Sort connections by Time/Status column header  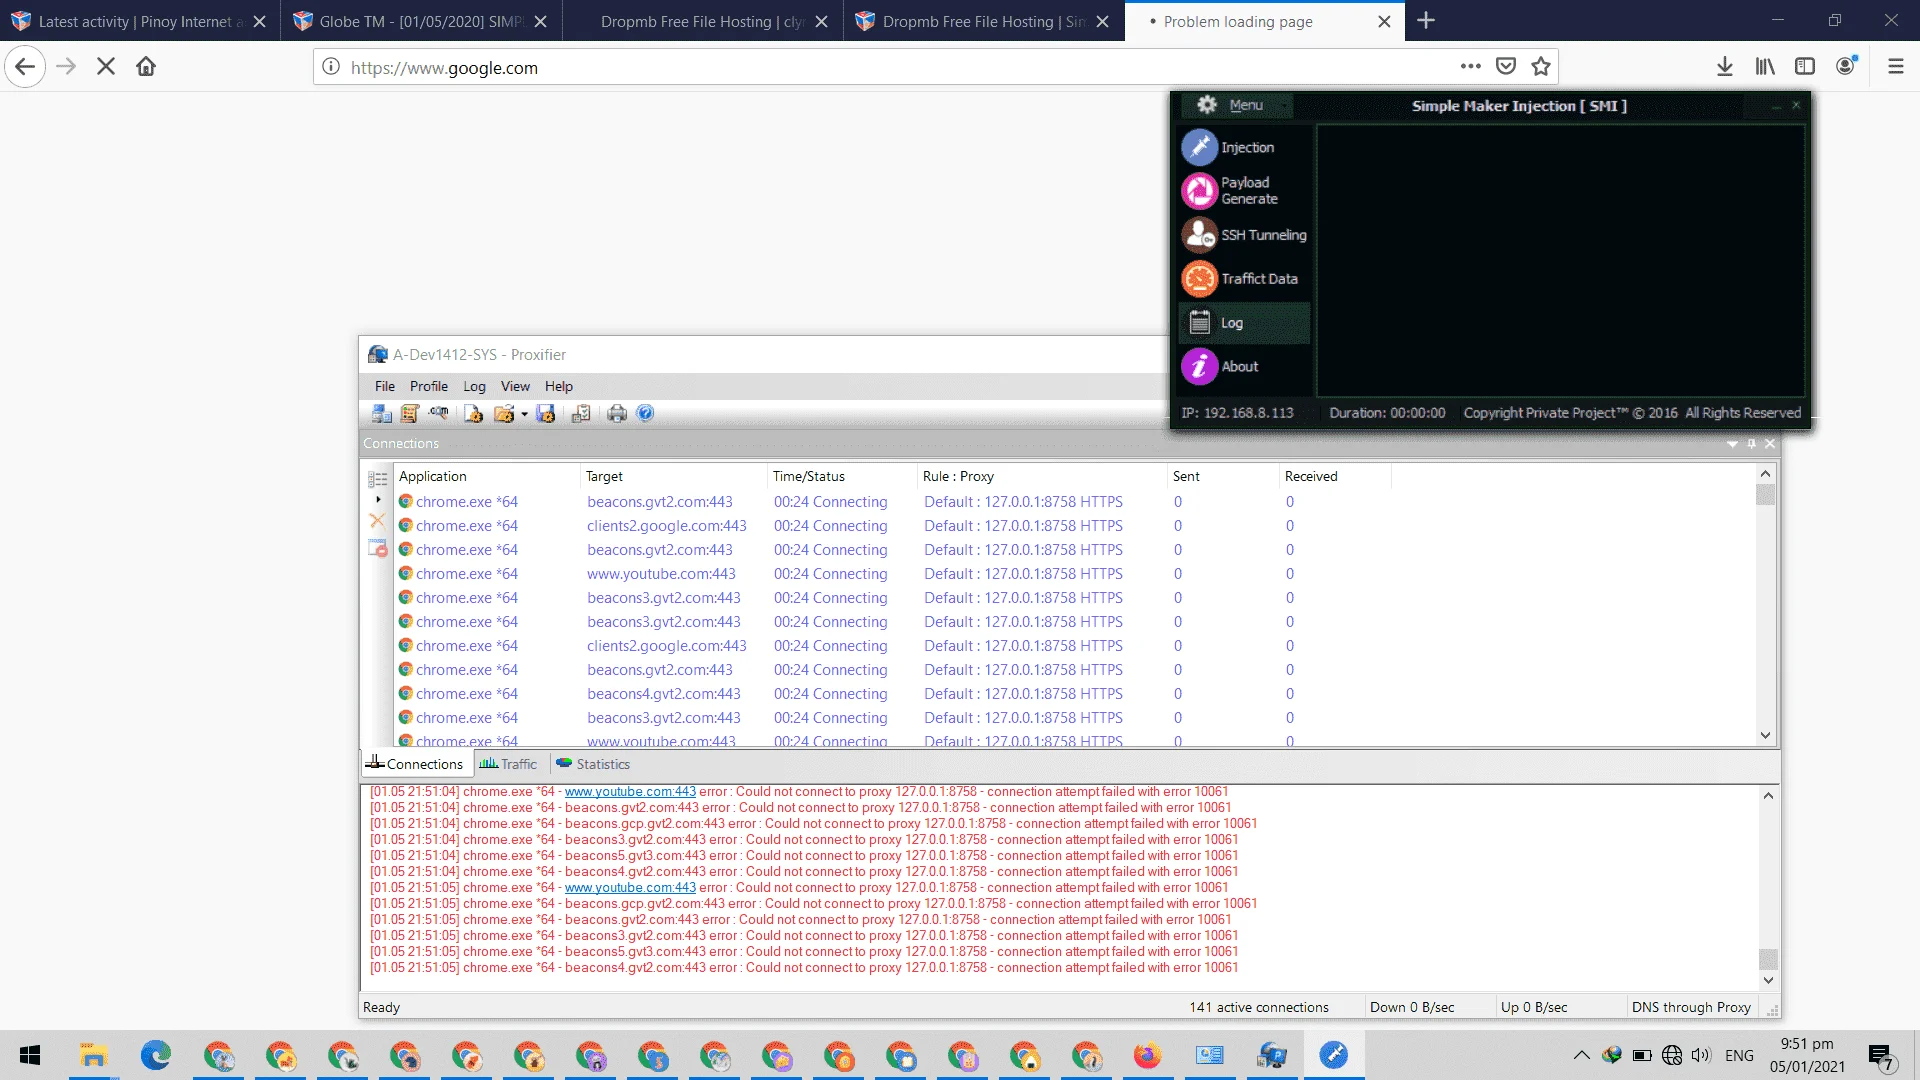[842, 477]
